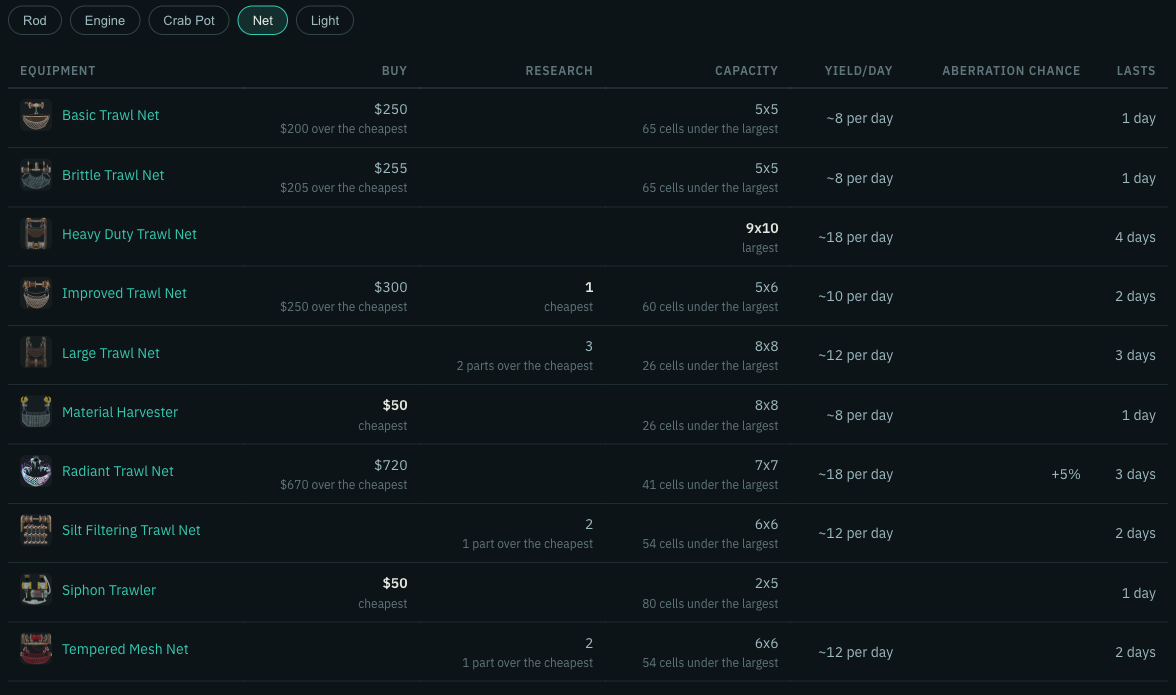Image resolution: width=1176 pixels, height=695 pixels.
Task: Open the Radiant Trawl Net link
Action: [118, 472]
